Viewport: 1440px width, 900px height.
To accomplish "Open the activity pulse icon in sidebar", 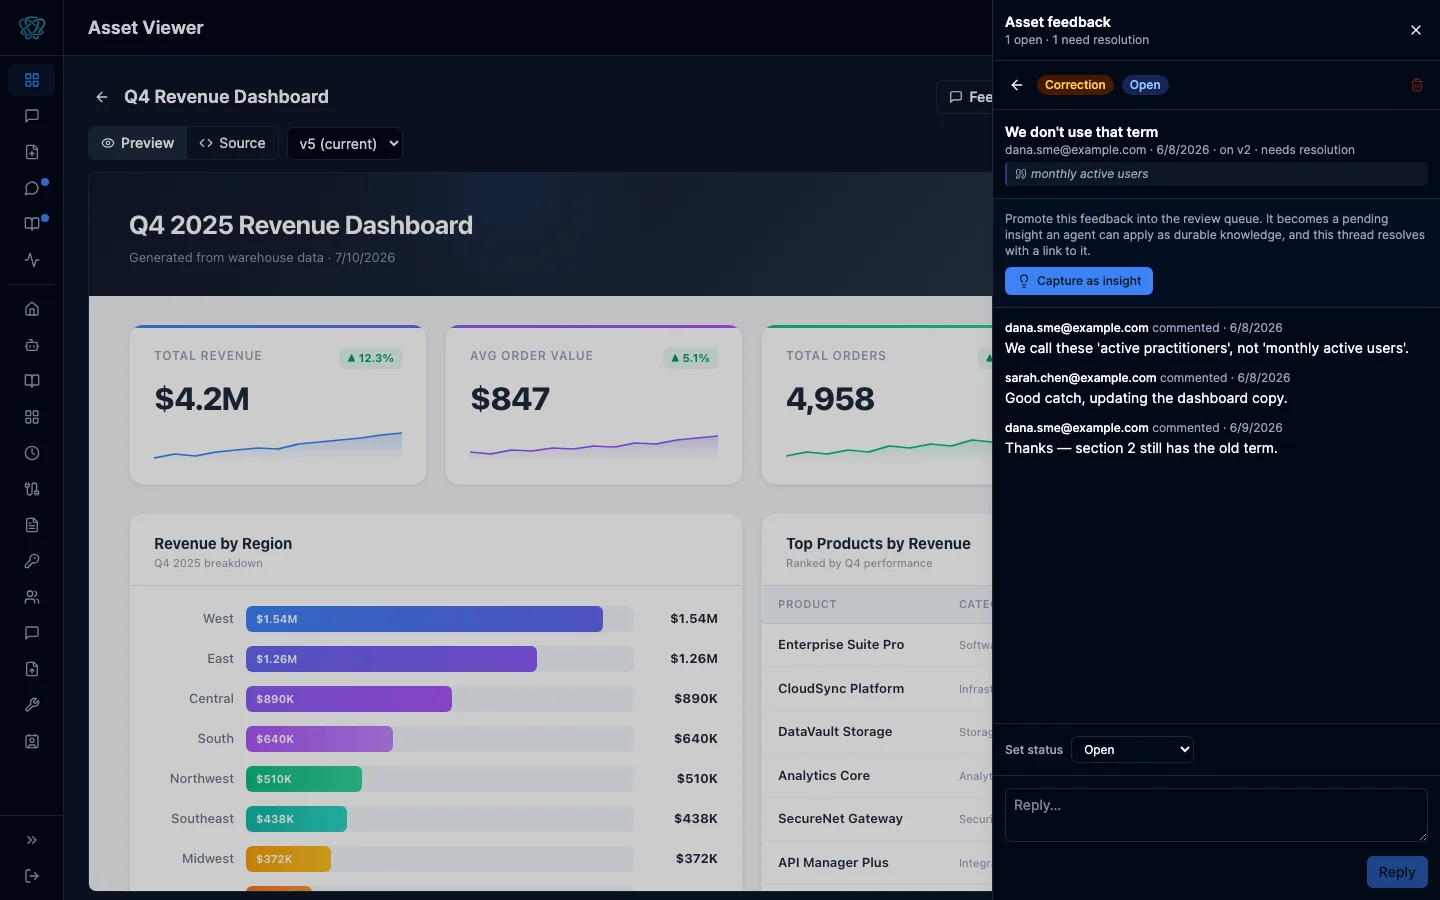I will (32, 260).
